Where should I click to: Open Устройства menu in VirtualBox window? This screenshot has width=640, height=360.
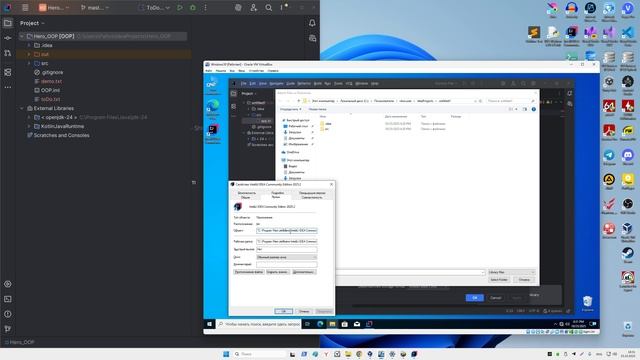pyautogui.click(x=256, y=71)
